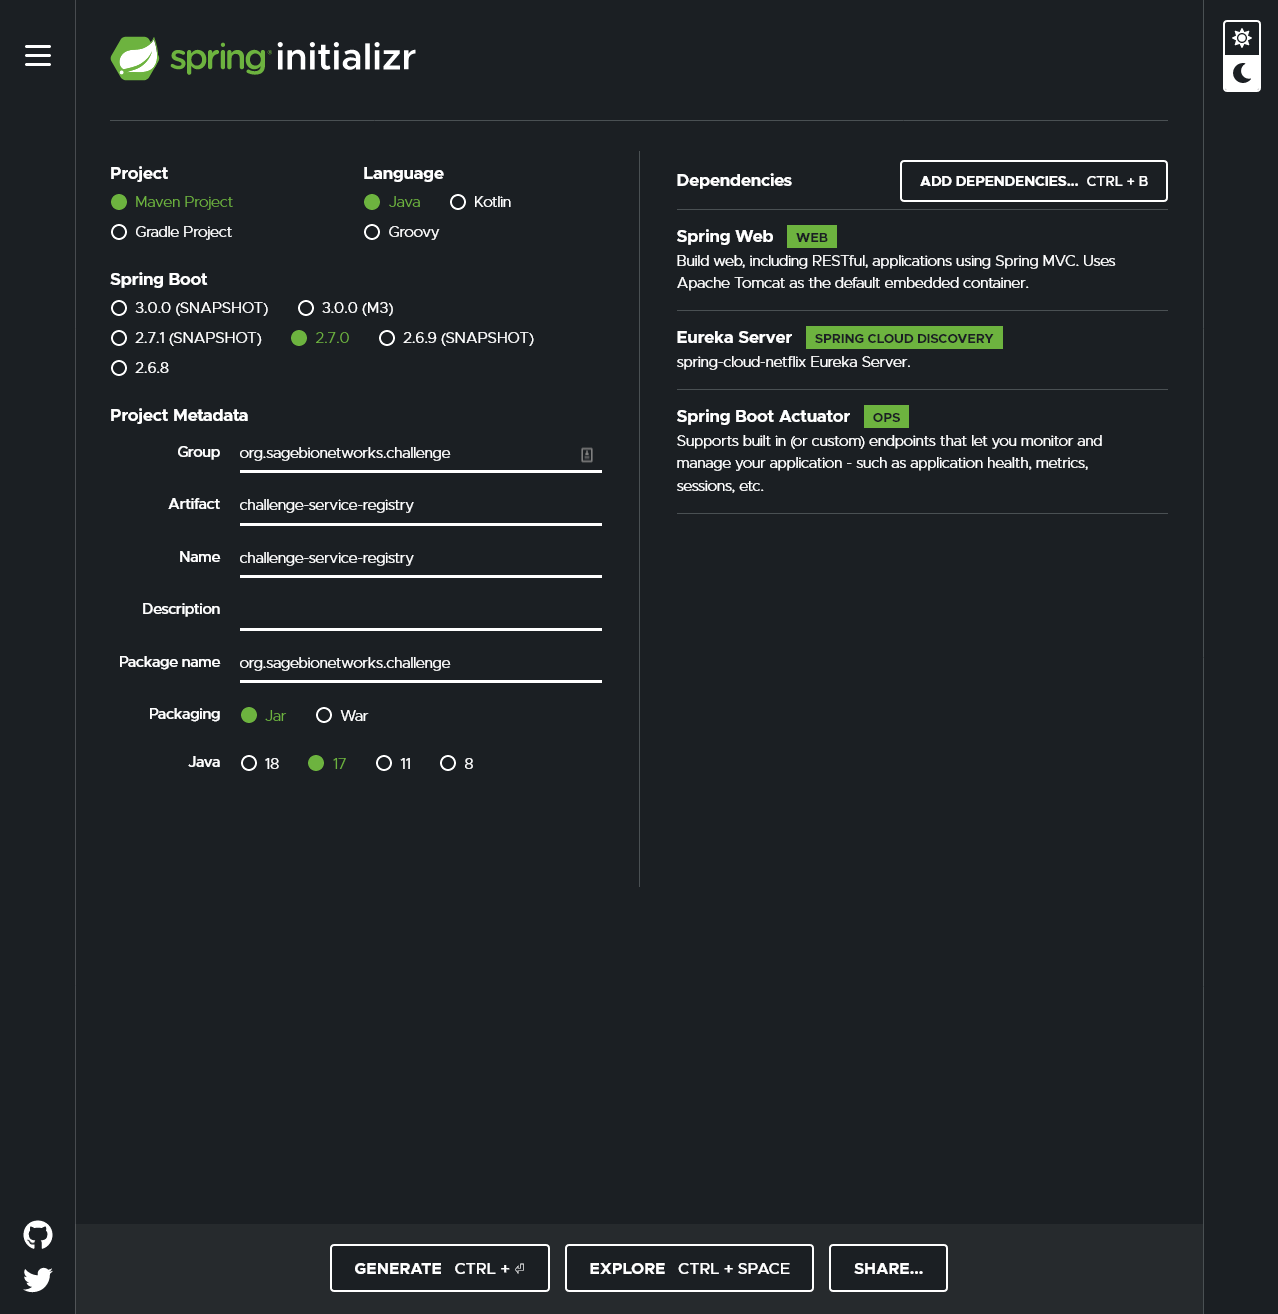The image size is (1278, 1314).
Task: Switch to light theme with the sun icon
Action: (1241, 38)
